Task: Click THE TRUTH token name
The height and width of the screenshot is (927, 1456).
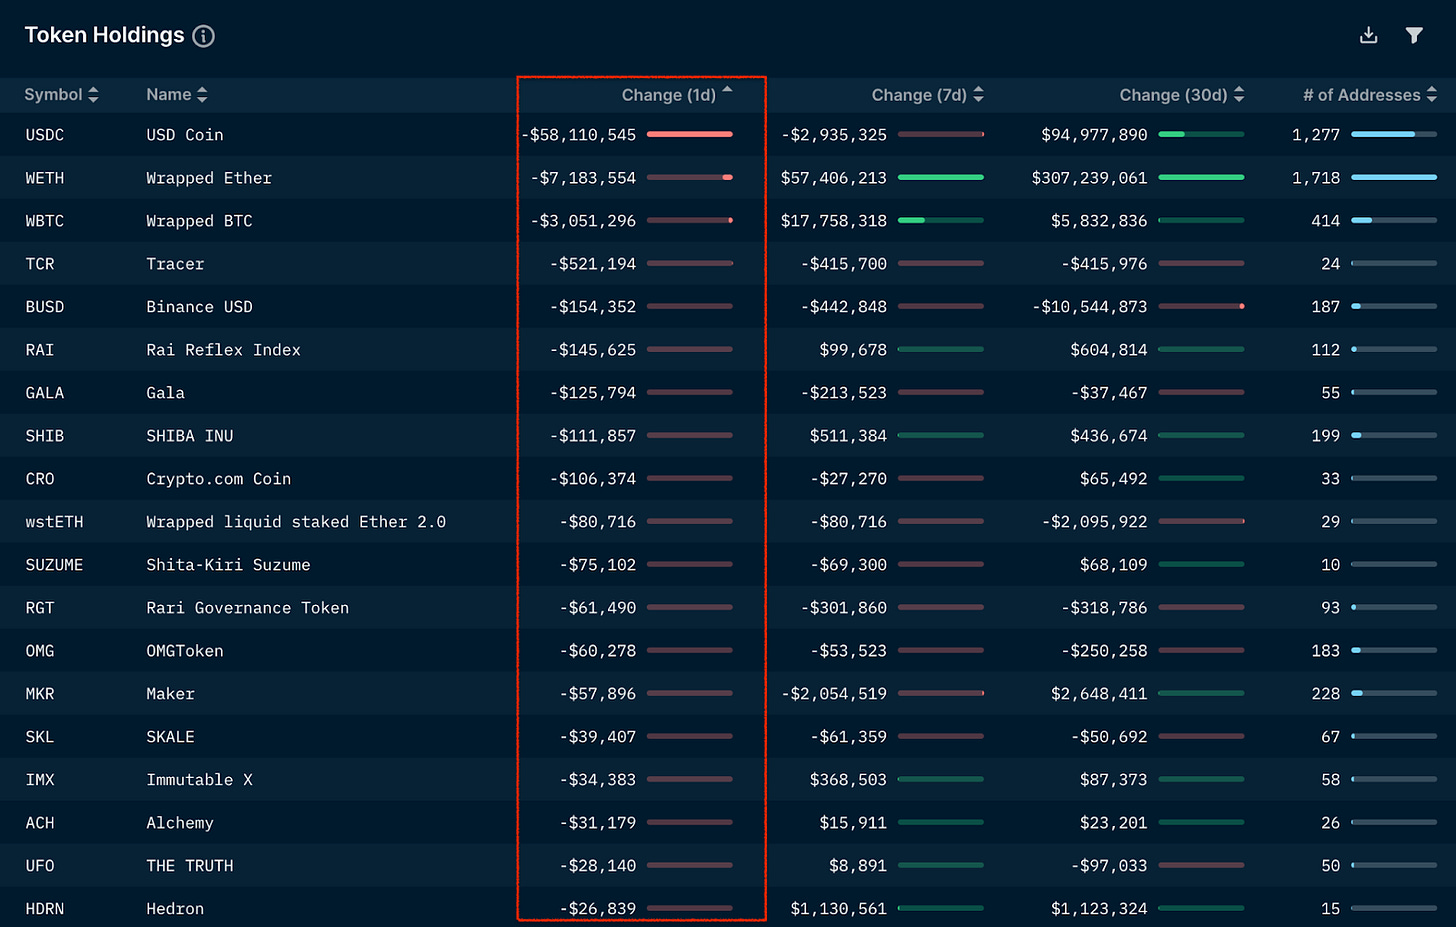Action: tap(190, 866)
